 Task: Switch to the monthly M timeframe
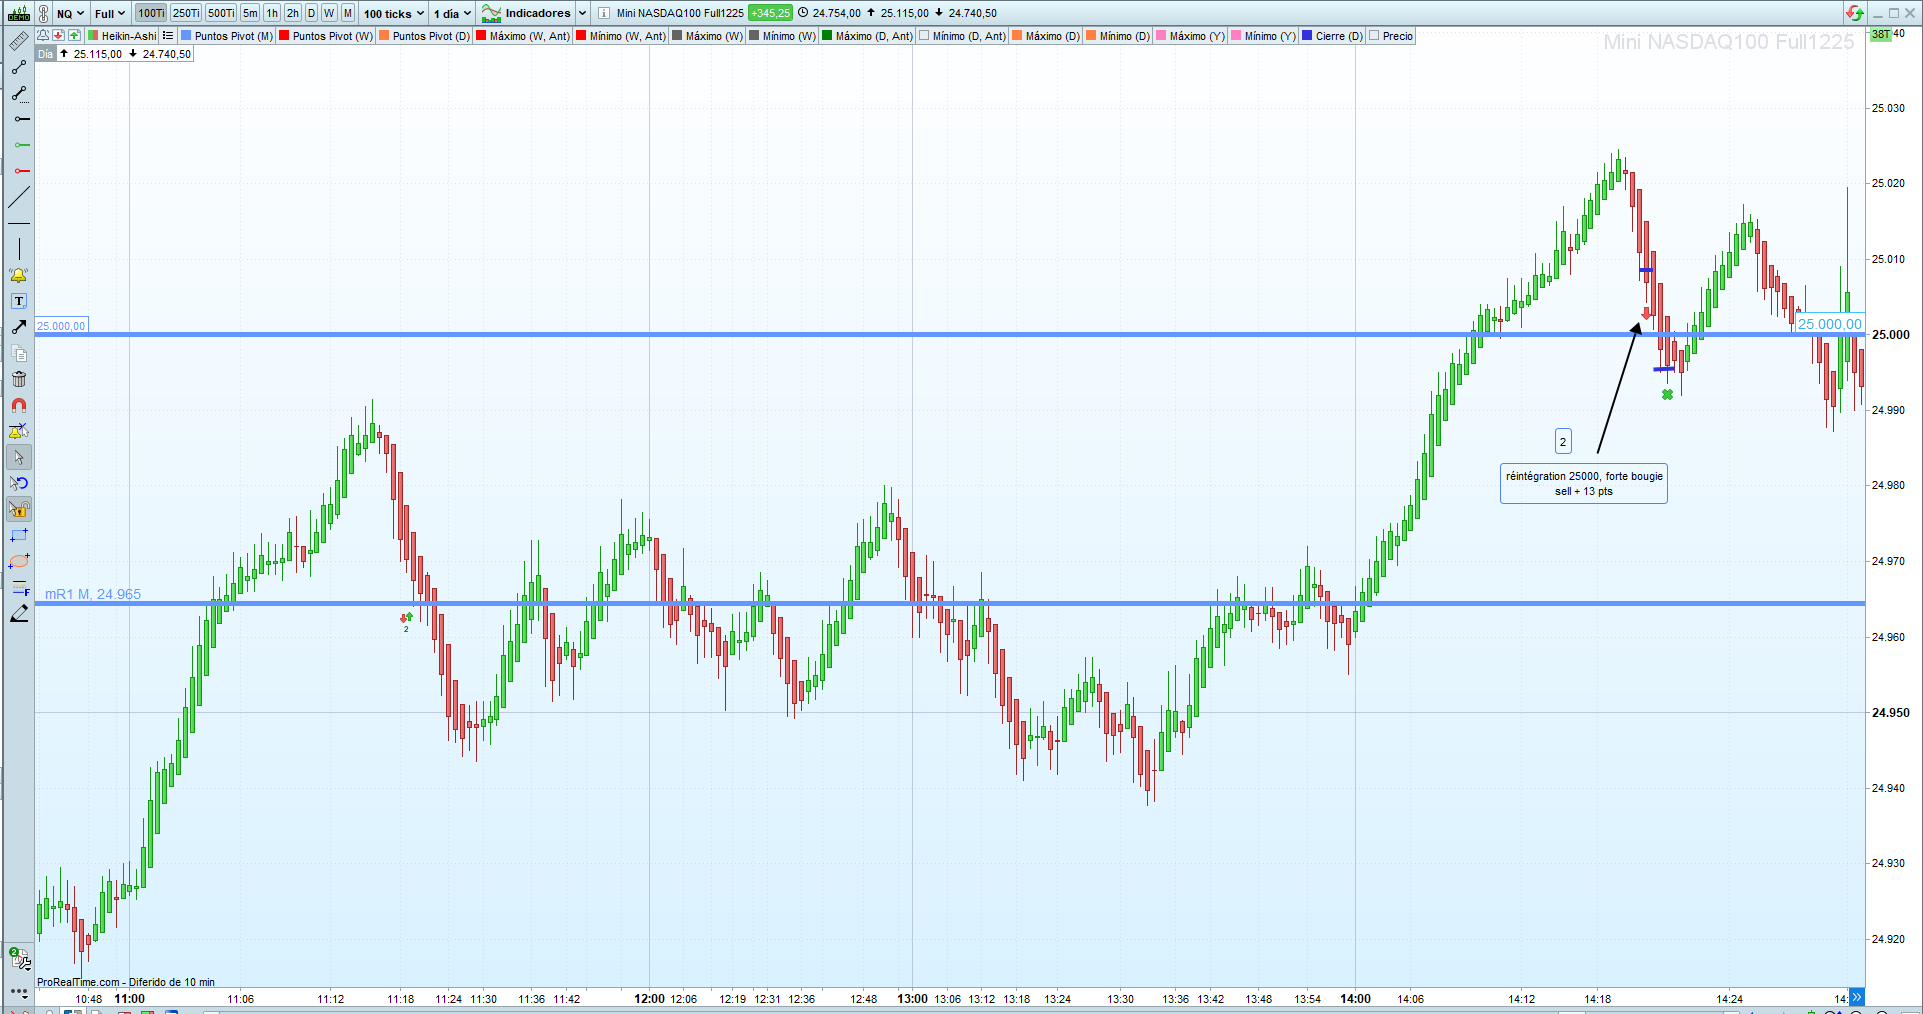click(348, 13)
